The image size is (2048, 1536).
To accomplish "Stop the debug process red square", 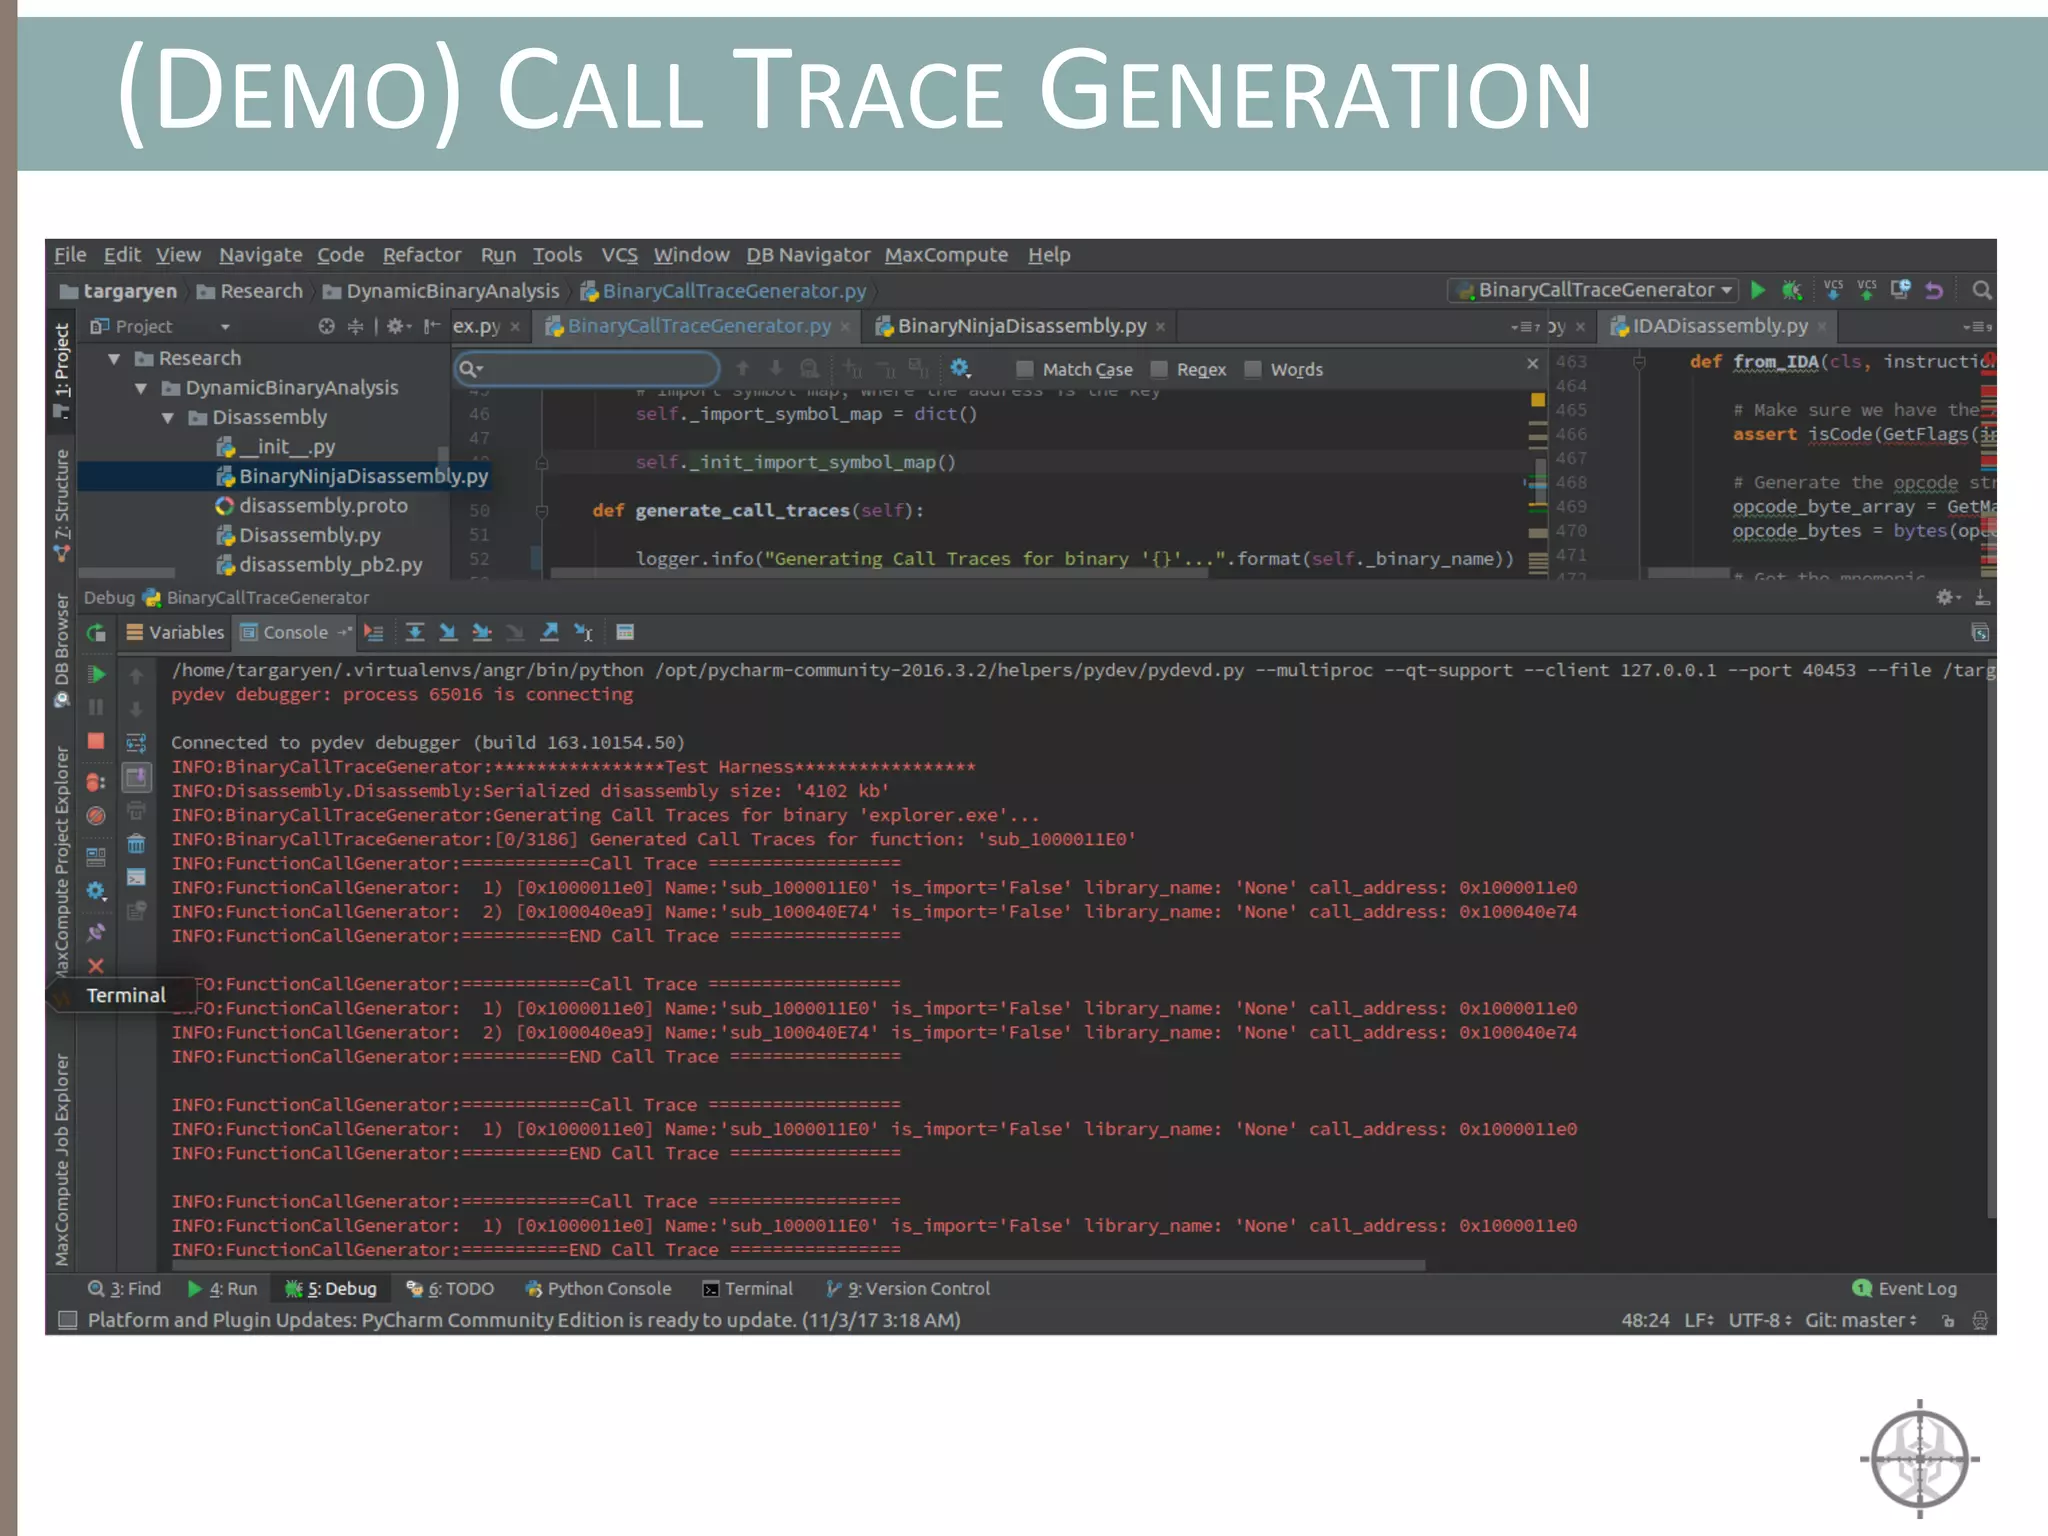I will click(96, 741).
